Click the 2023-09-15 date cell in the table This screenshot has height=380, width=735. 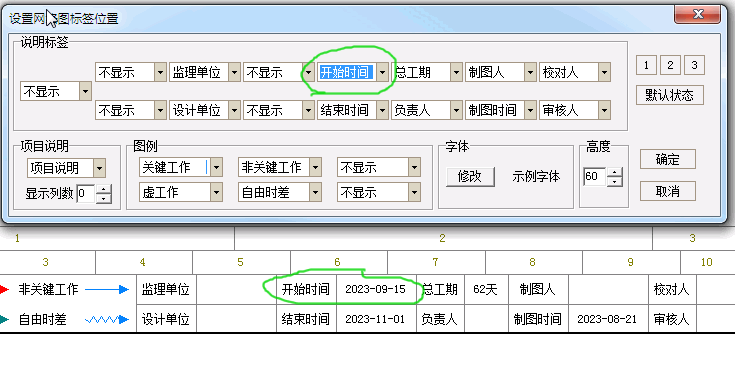[376, 289]
